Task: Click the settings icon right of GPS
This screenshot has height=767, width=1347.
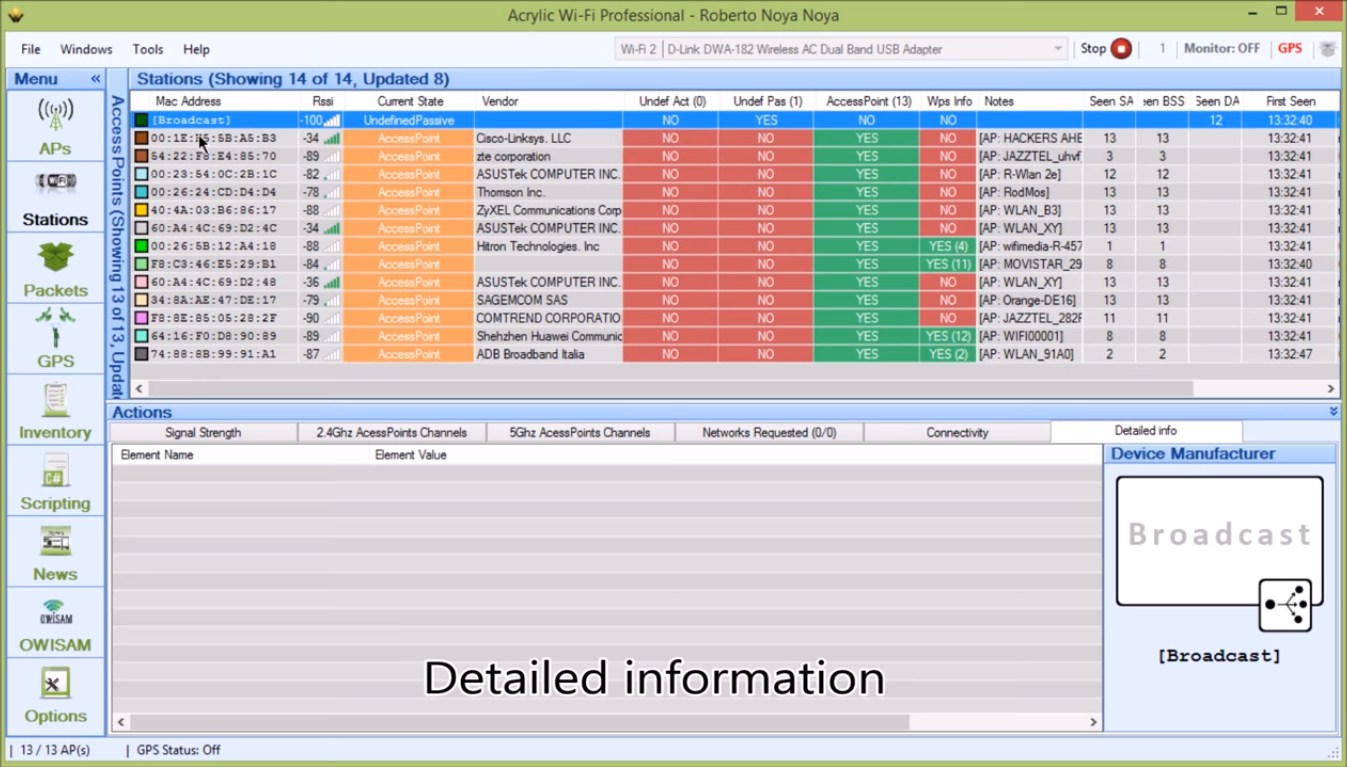Action: pos(1328,49)
